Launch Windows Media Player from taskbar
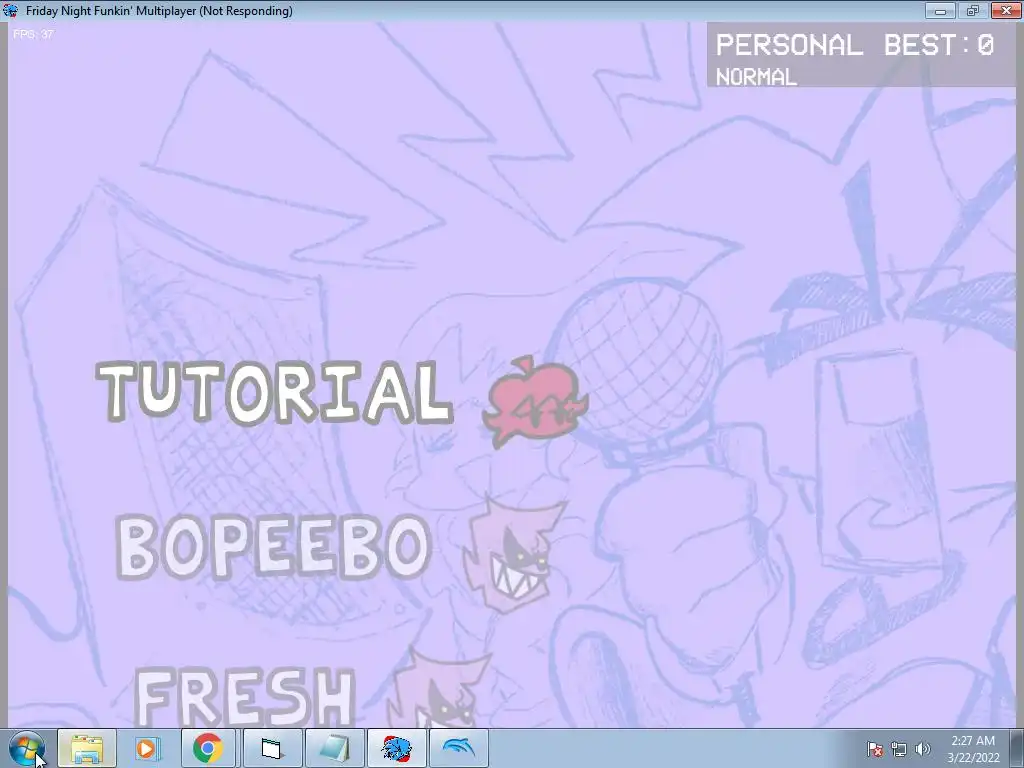This screenshot has height=768, width=1024. (148, 748)
